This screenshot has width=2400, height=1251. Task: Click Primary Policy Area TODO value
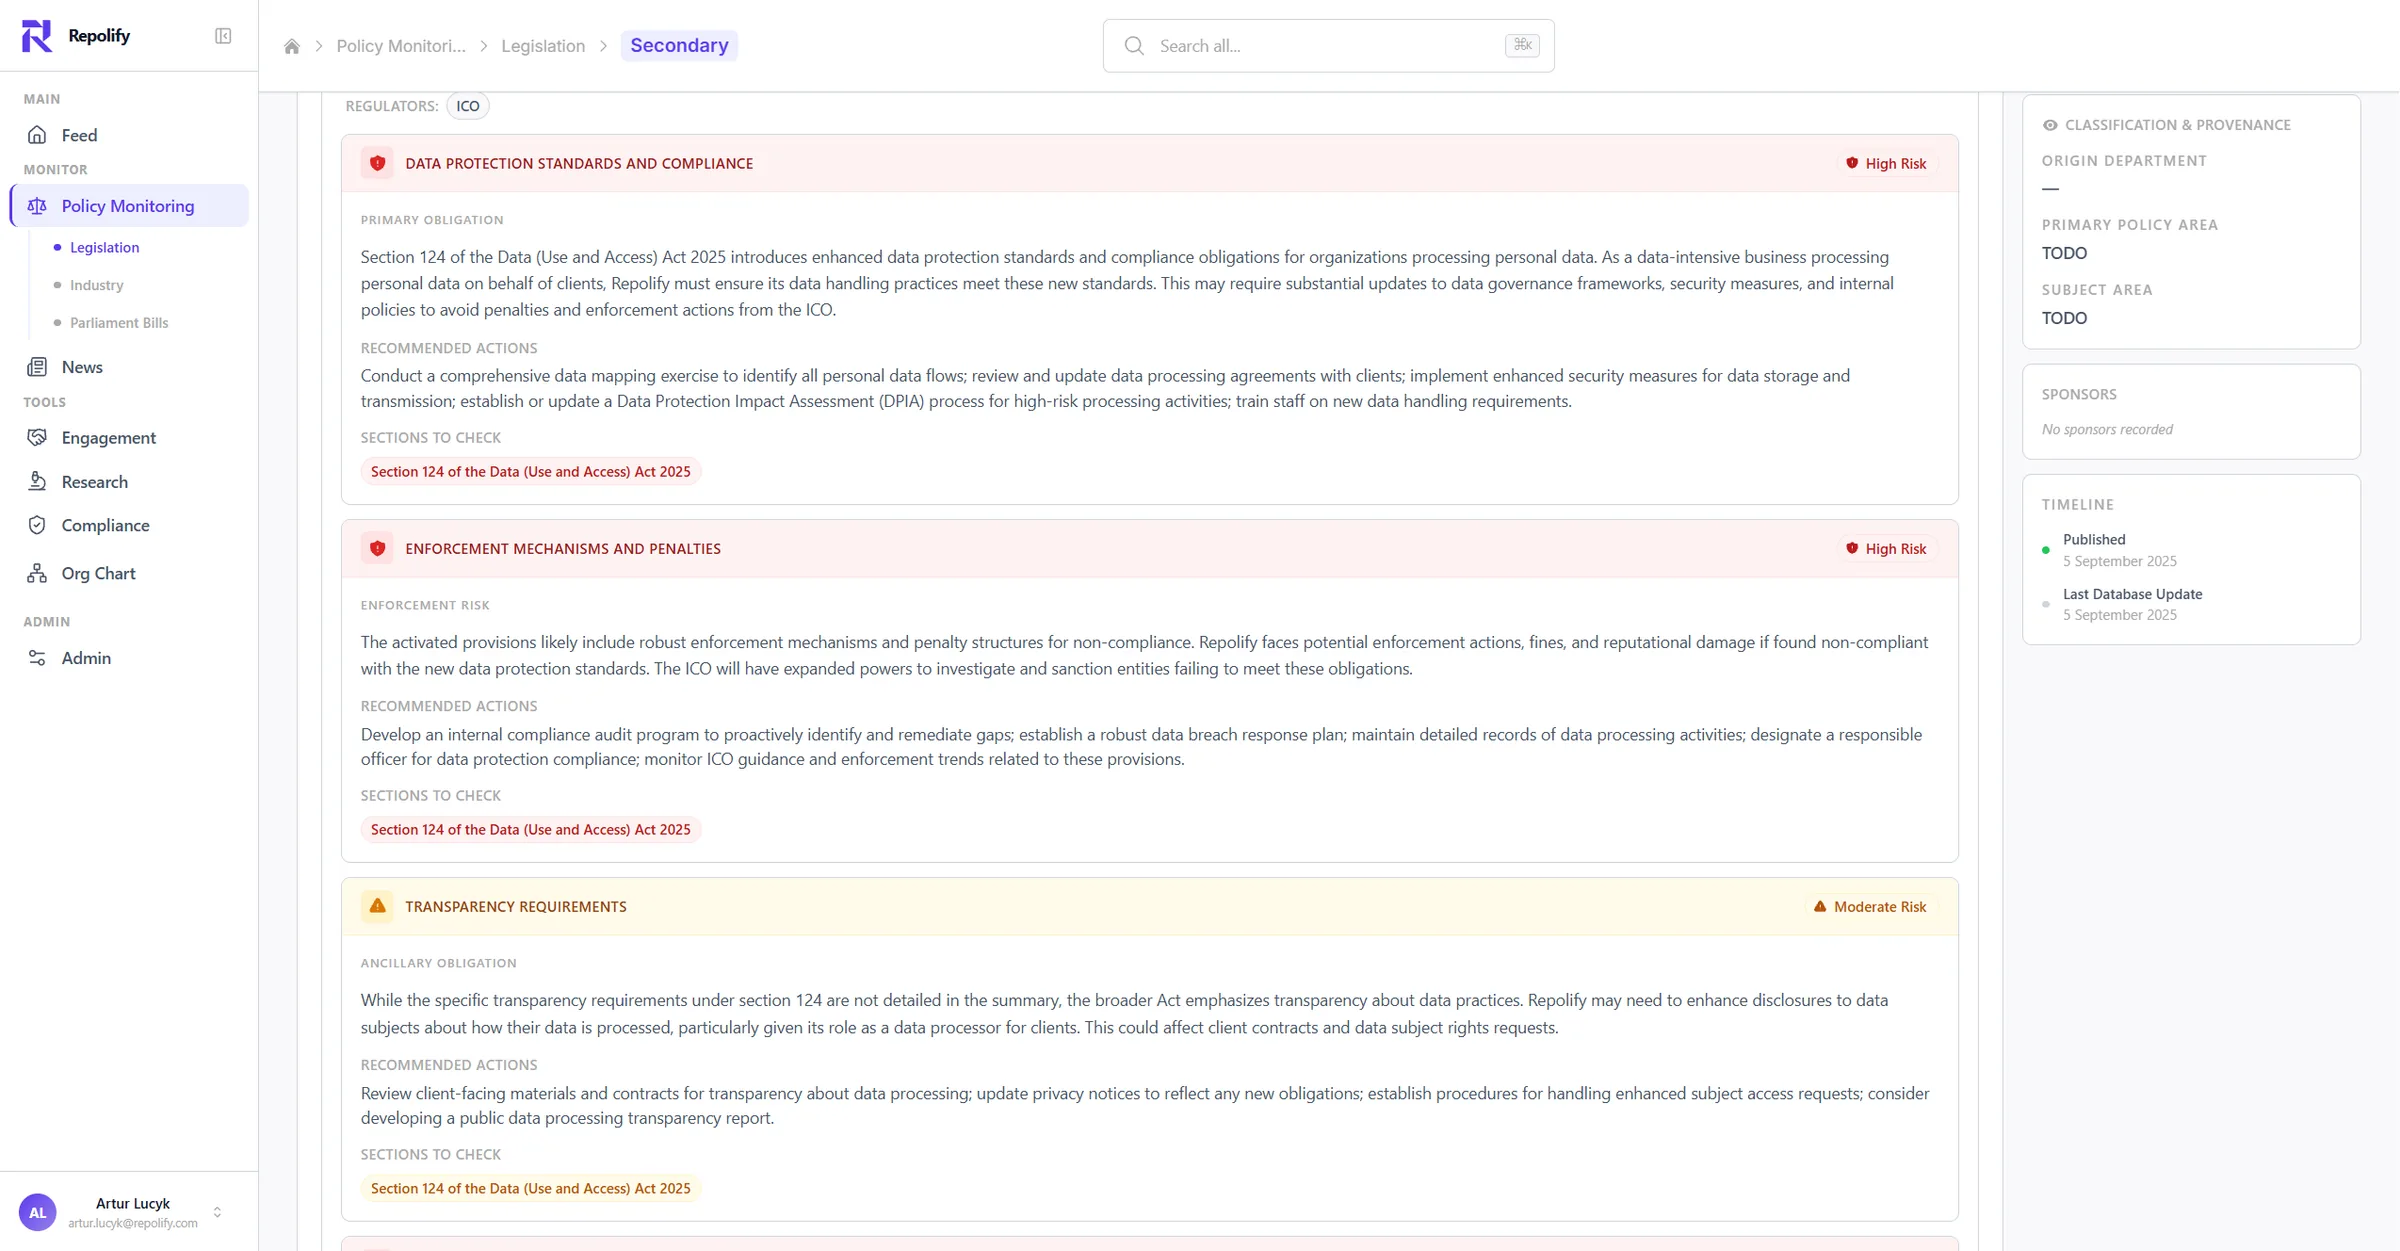click(2064, 254)
